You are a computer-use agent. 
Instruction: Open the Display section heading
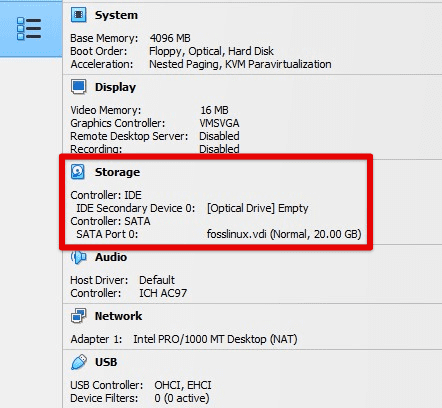[x=115, y=87]
